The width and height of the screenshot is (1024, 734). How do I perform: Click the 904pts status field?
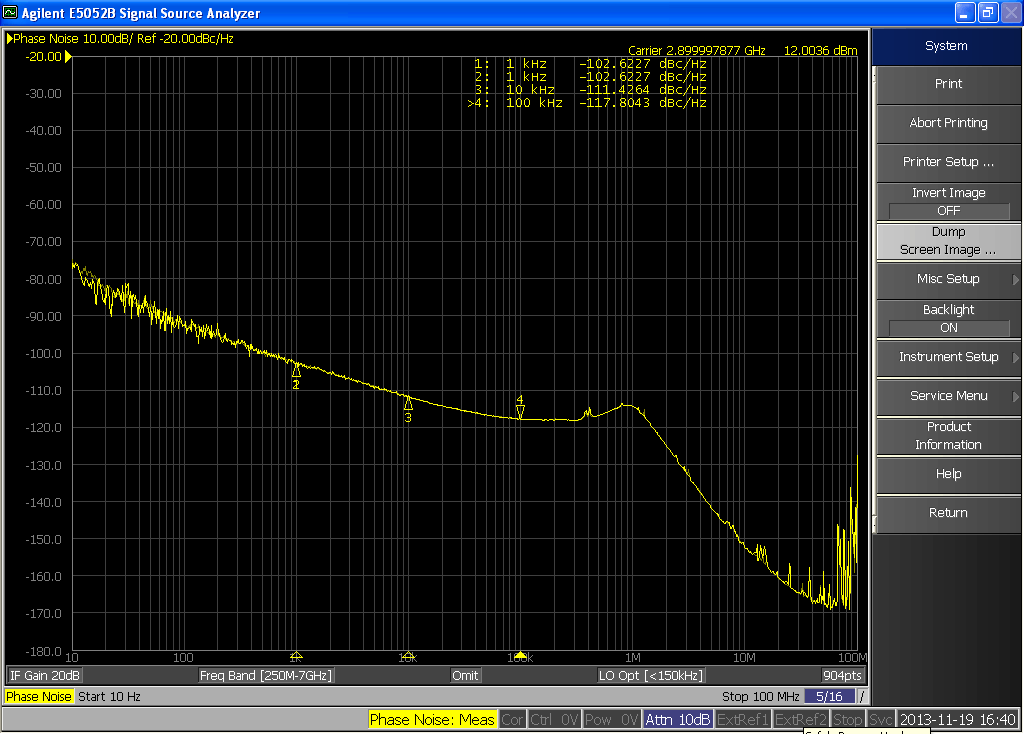coord(842,676)
